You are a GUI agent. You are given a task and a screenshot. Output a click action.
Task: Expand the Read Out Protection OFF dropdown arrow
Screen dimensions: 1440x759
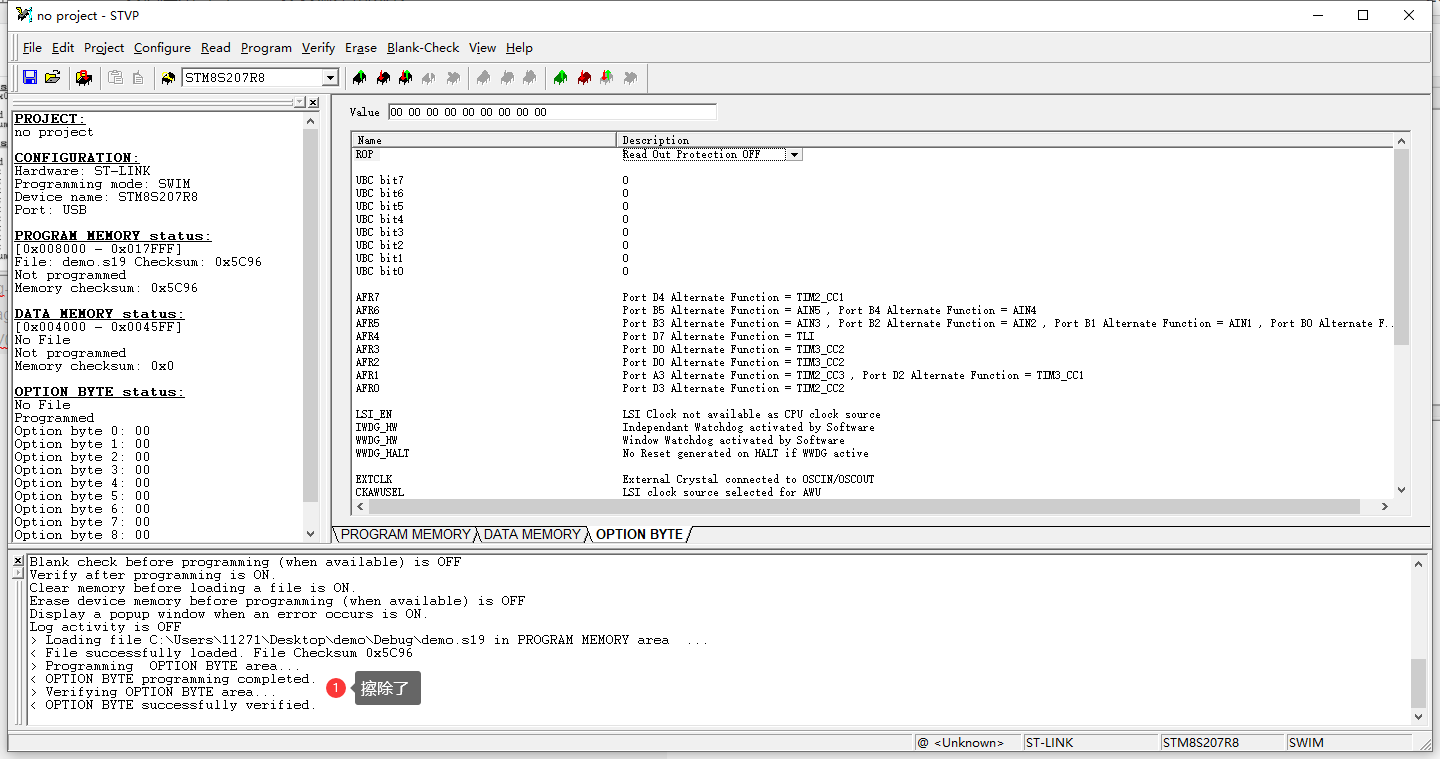[794, 155]
